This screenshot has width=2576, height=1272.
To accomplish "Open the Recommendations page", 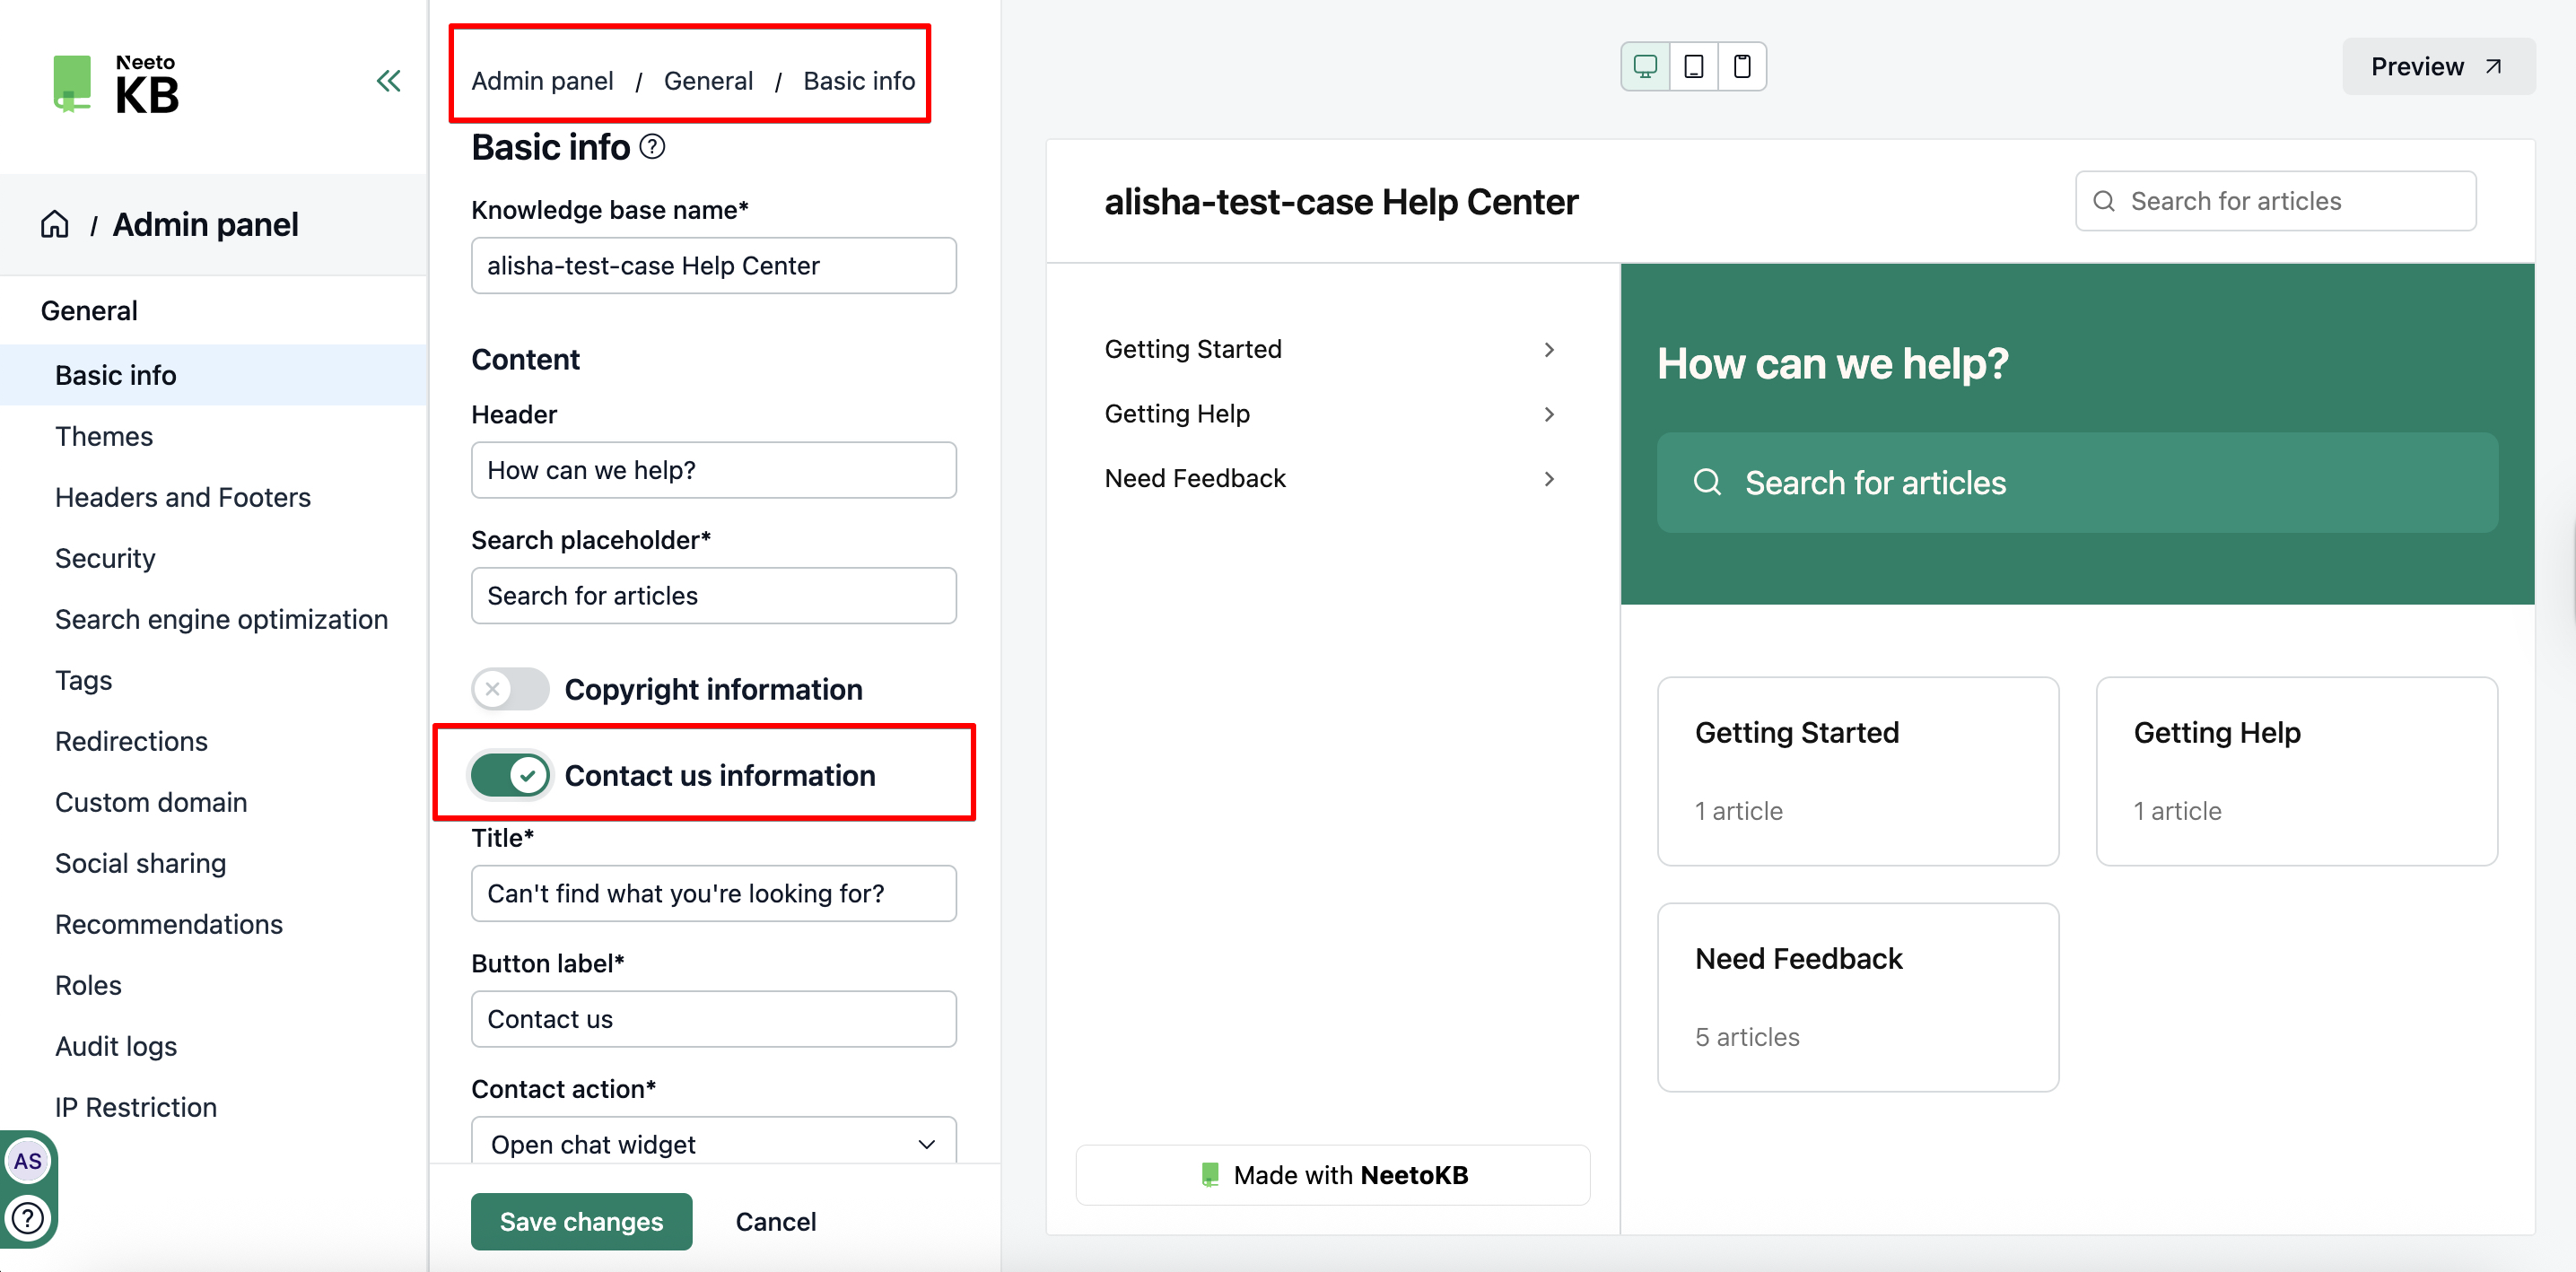I will [169, 924].
